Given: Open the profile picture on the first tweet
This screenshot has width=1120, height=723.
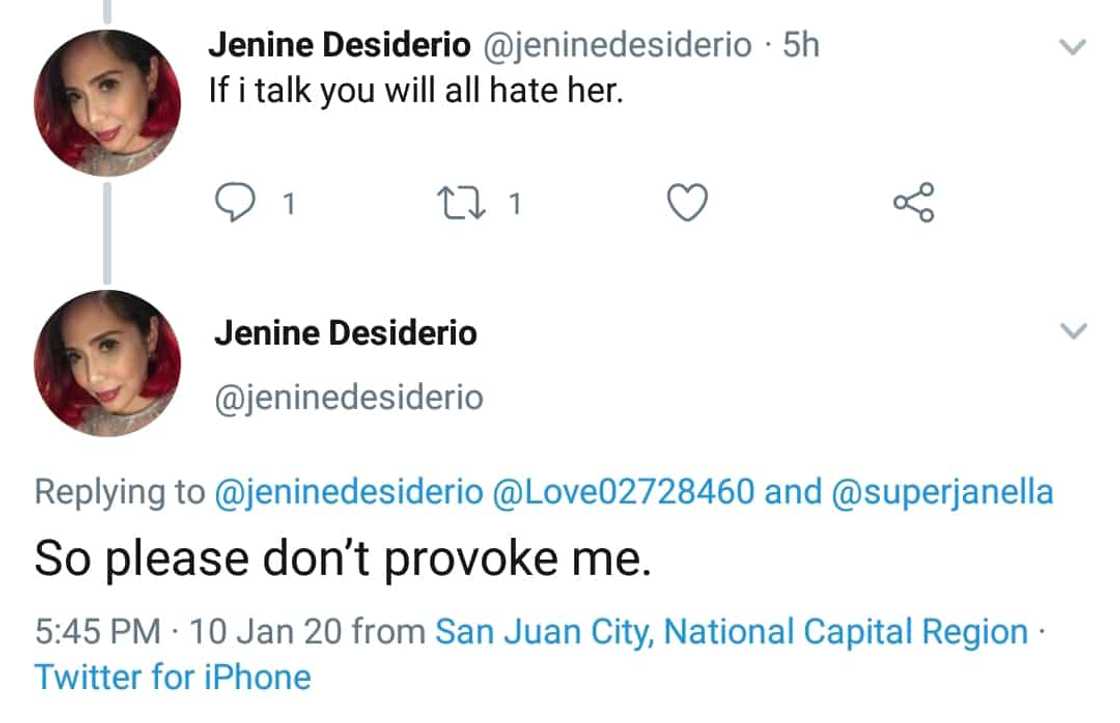Looking at the screenshot, I should click(107, 103).
